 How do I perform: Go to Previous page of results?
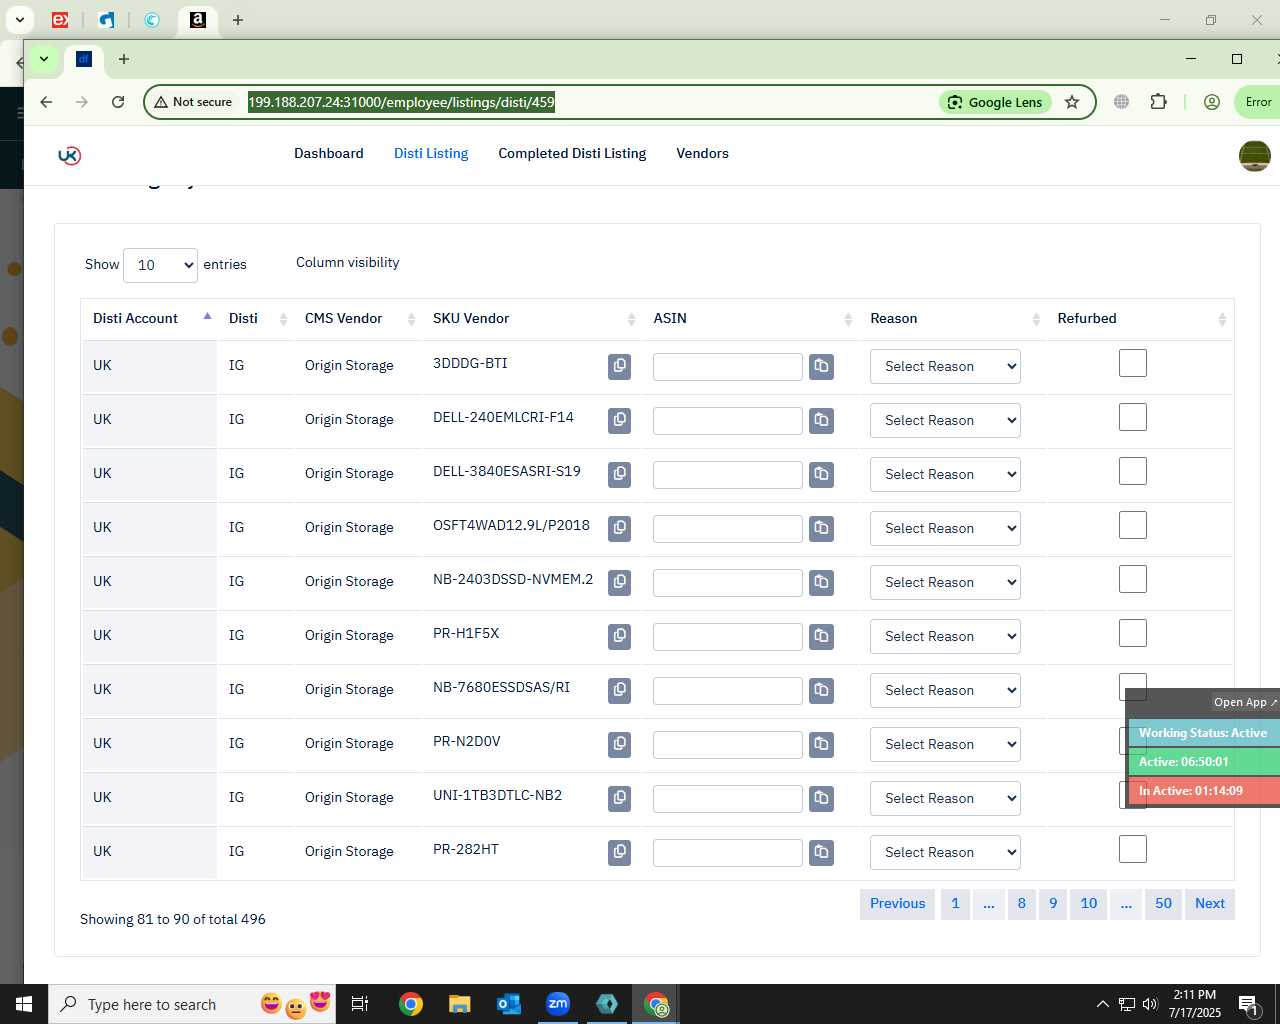tap(897, 904)
